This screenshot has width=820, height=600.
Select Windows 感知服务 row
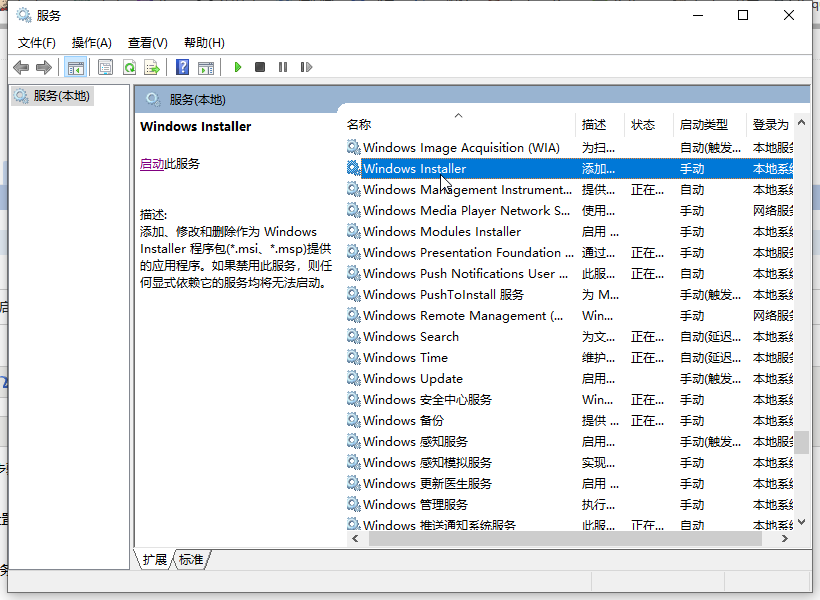[570, 441]
